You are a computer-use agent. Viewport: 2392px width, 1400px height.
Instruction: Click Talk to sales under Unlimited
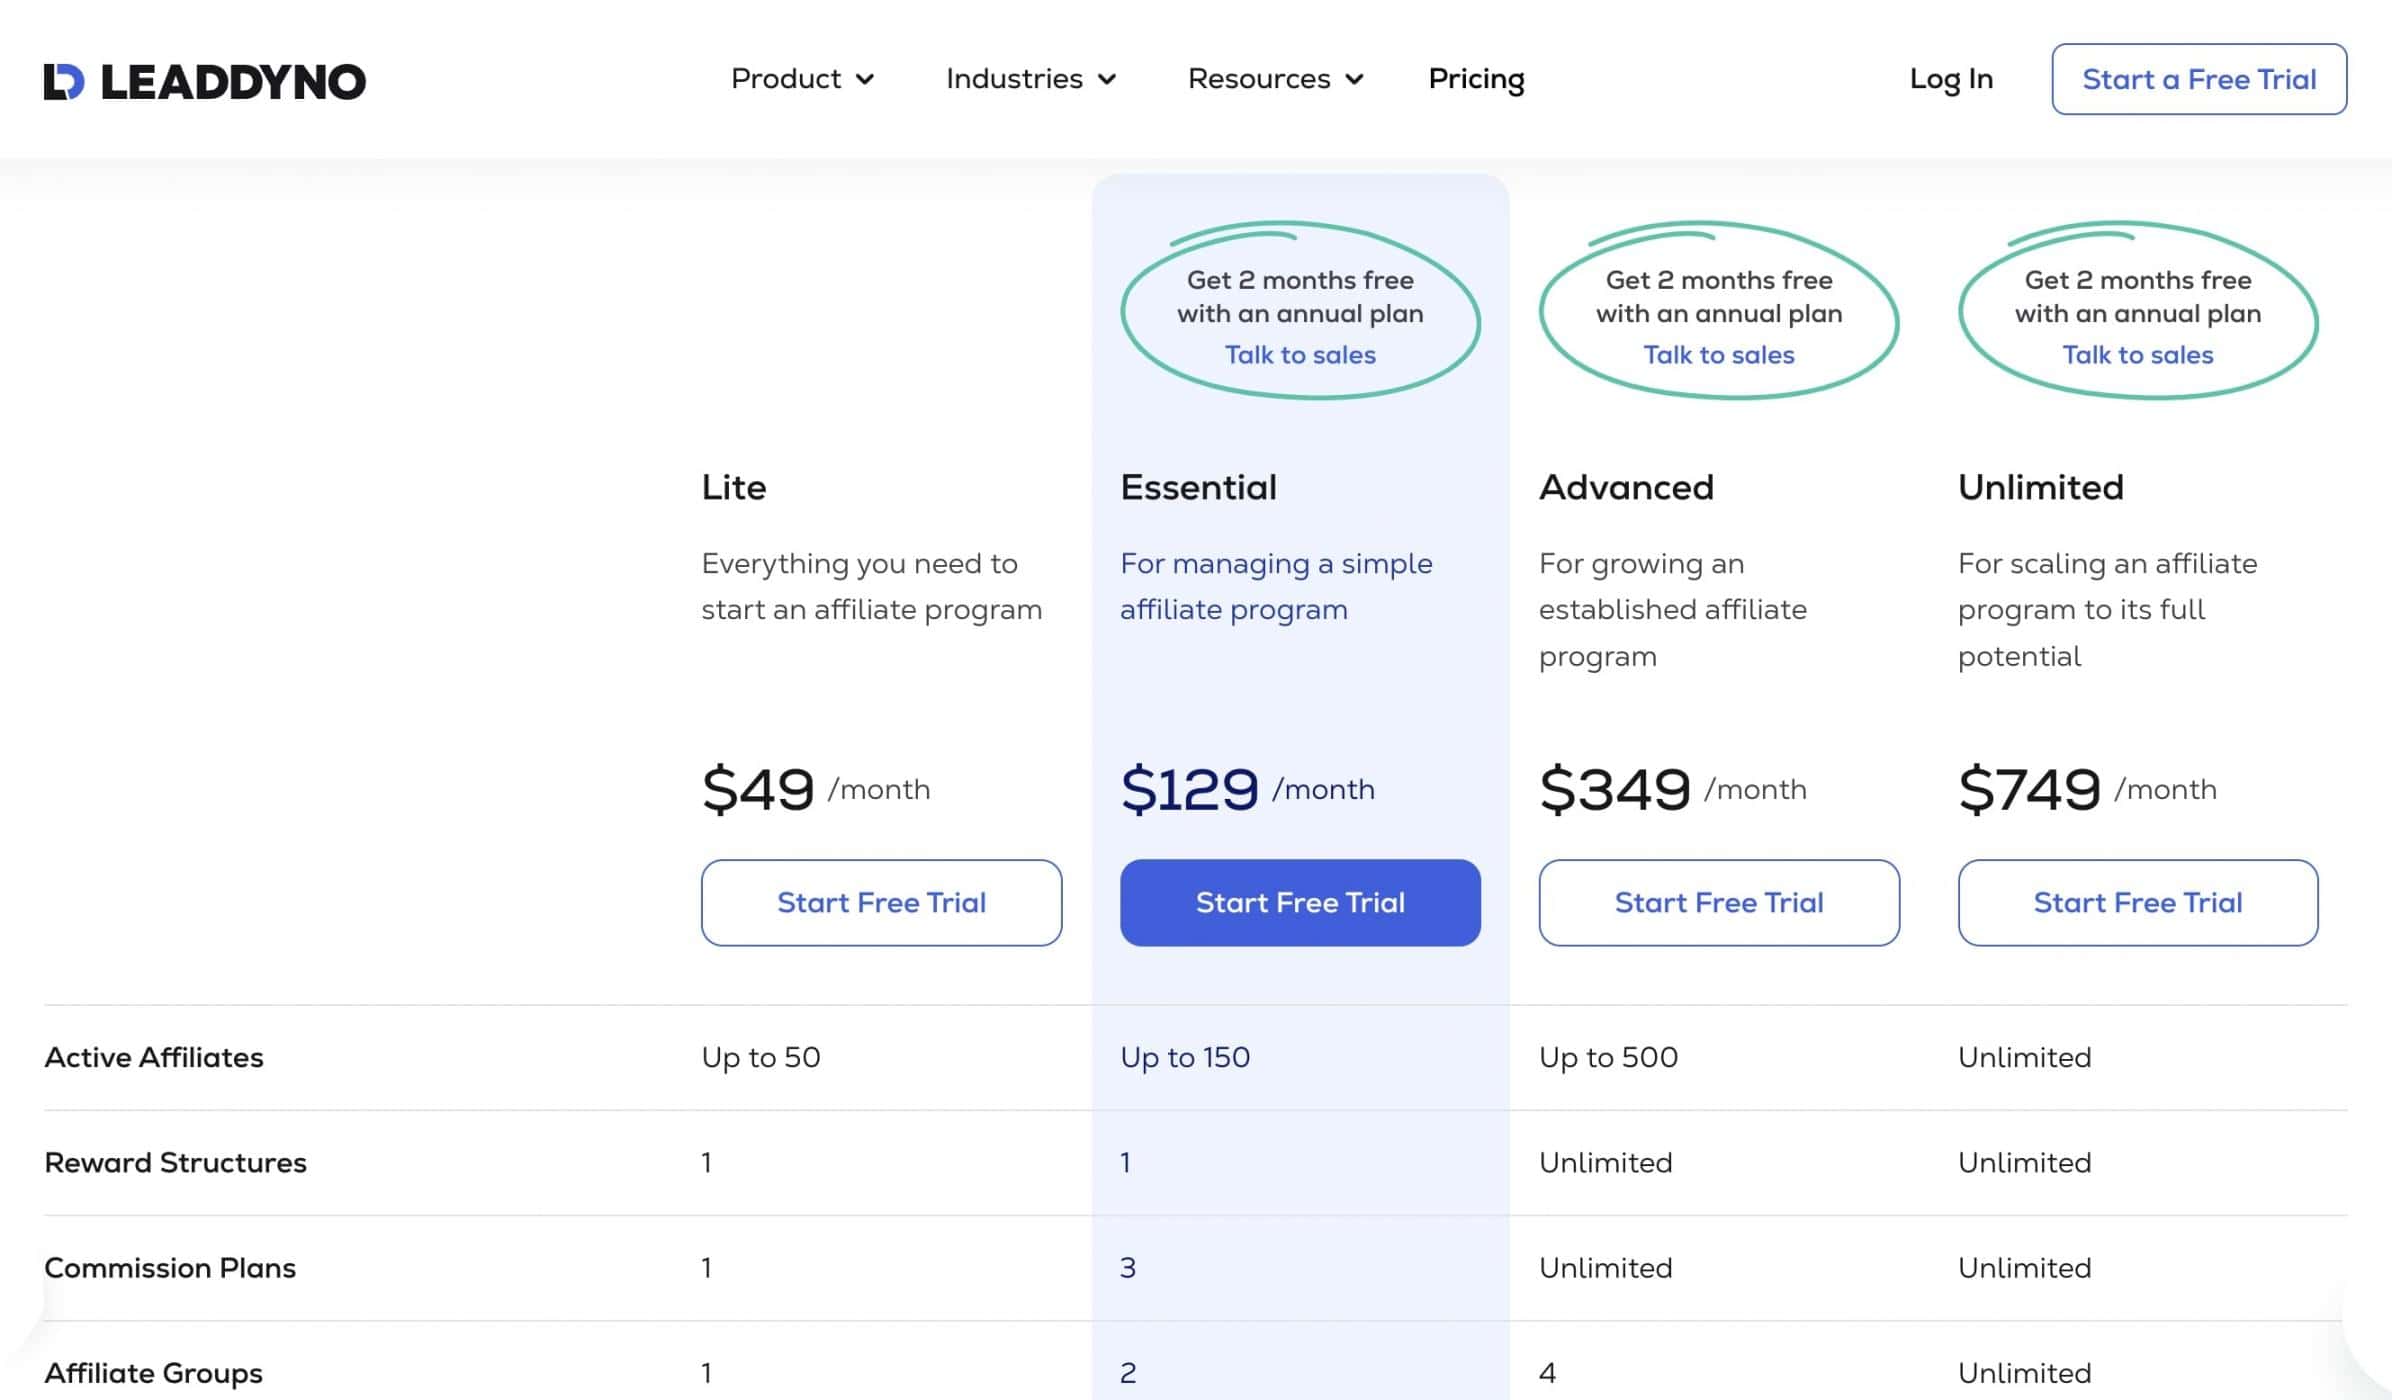pyautogui.click(x=2137, y=355)
